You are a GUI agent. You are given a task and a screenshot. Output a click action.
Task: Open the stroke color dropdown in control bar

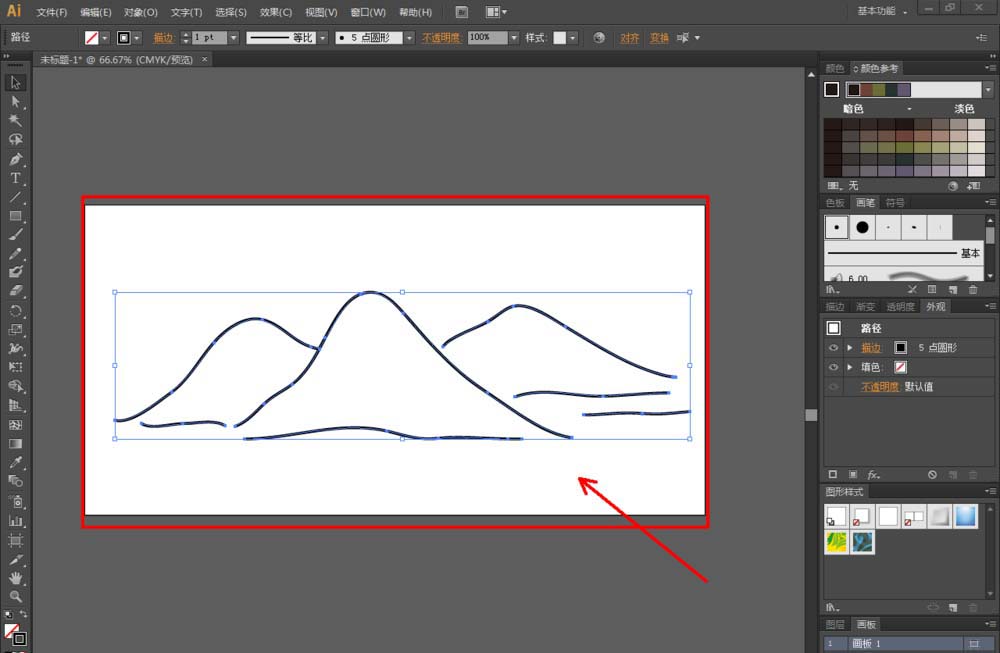pyautogui.click(x=136, y=38)
